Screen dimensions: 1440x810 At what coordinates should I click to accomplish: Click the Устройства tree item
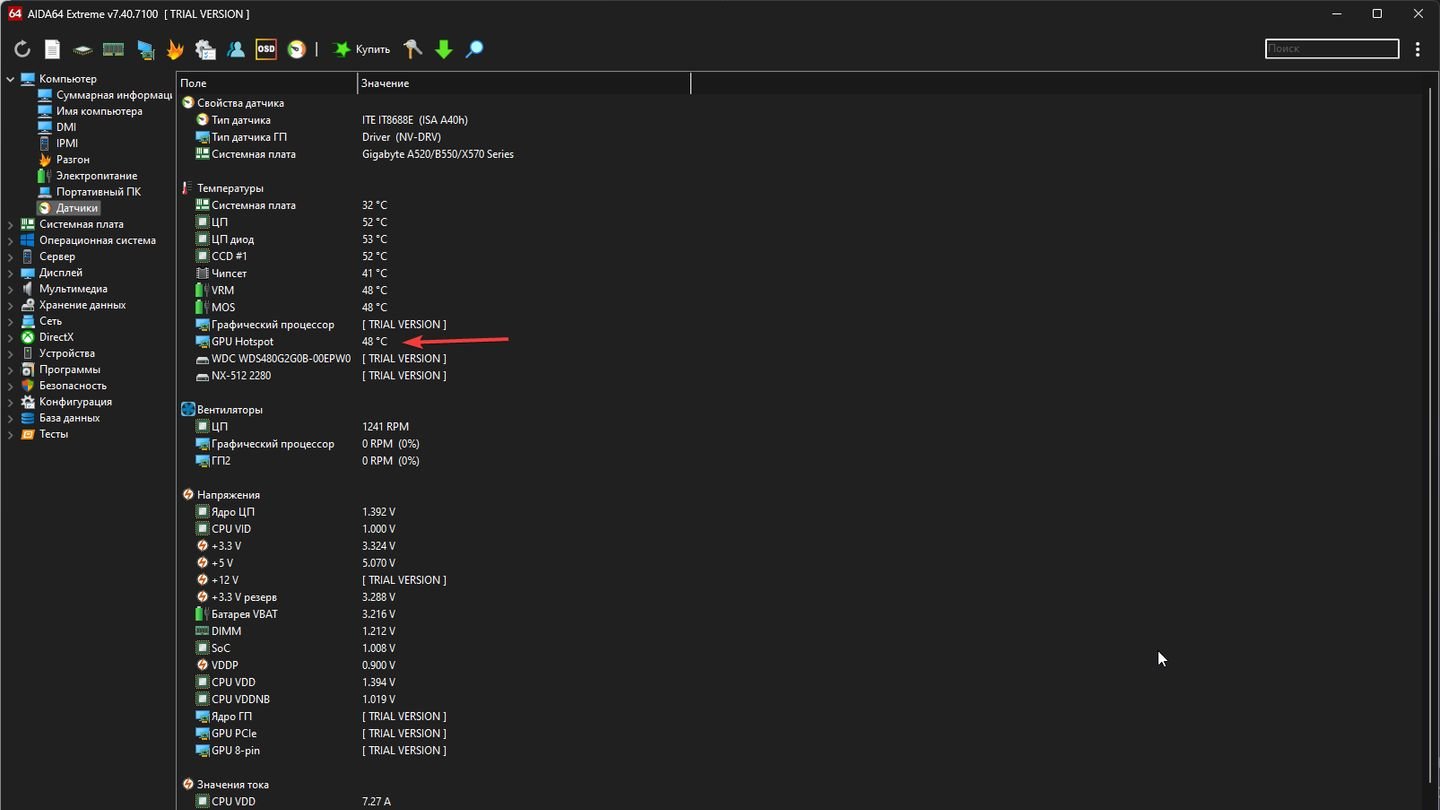click(x=58, y=354)
